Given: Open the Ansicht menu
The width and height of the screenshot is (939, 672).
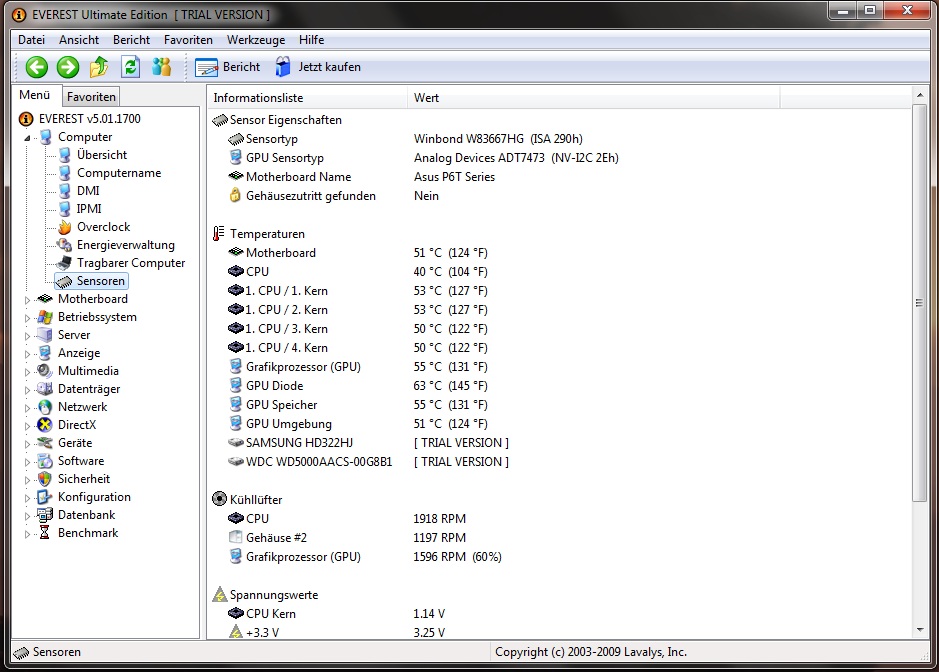Looking at the screenshot, I should [79, 40].
